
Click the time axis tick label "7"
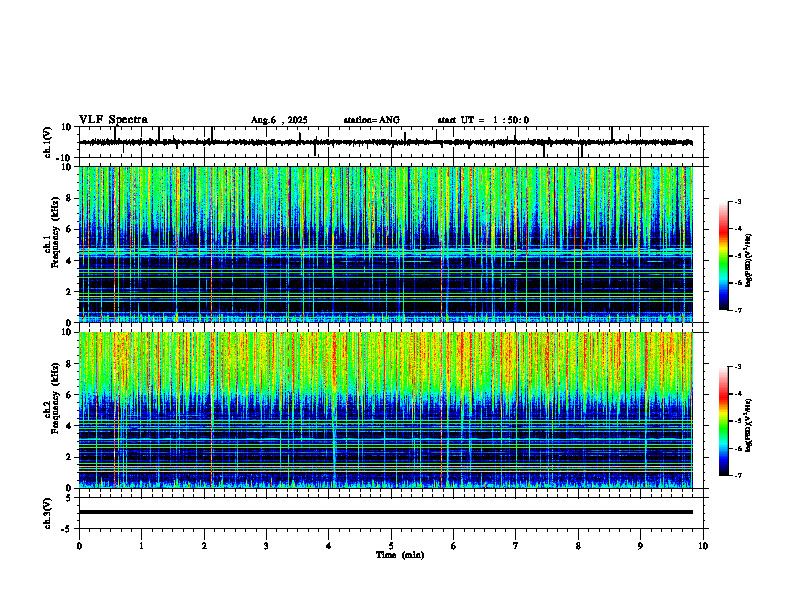coord(516,546)
